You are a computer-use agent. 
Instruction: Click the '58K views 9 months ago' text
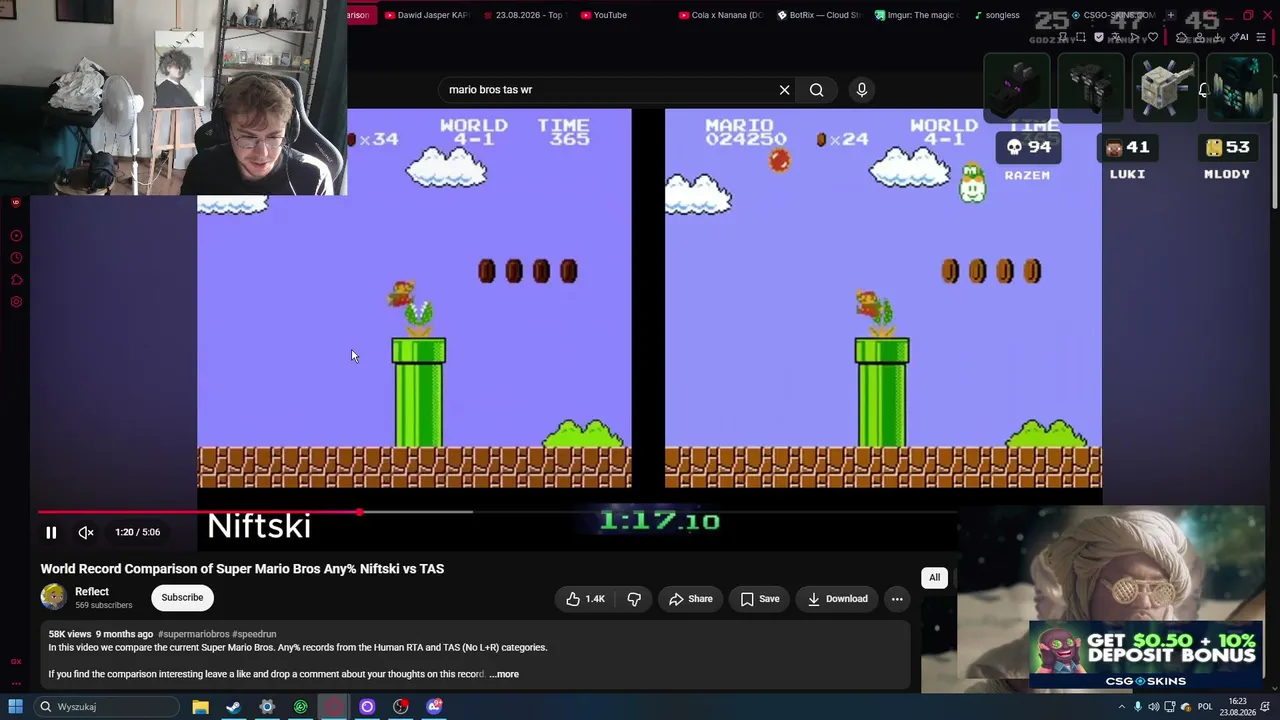point(101,634)
